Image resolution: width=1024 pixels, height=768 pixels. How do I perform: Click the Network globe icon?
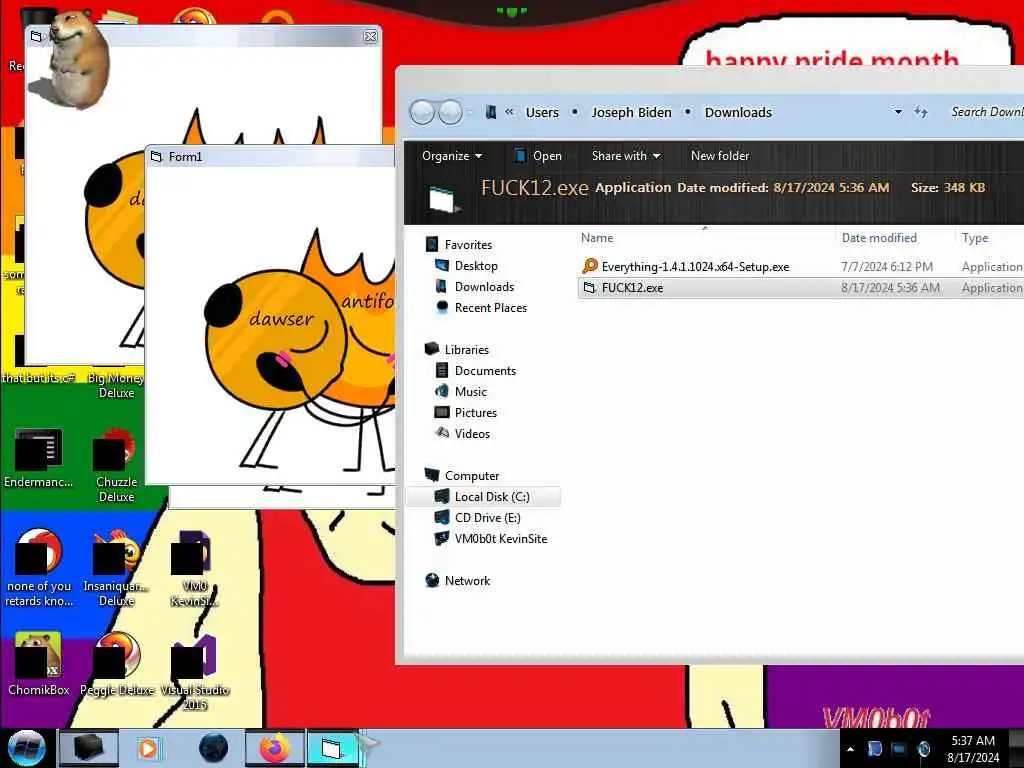click(432, 580)
